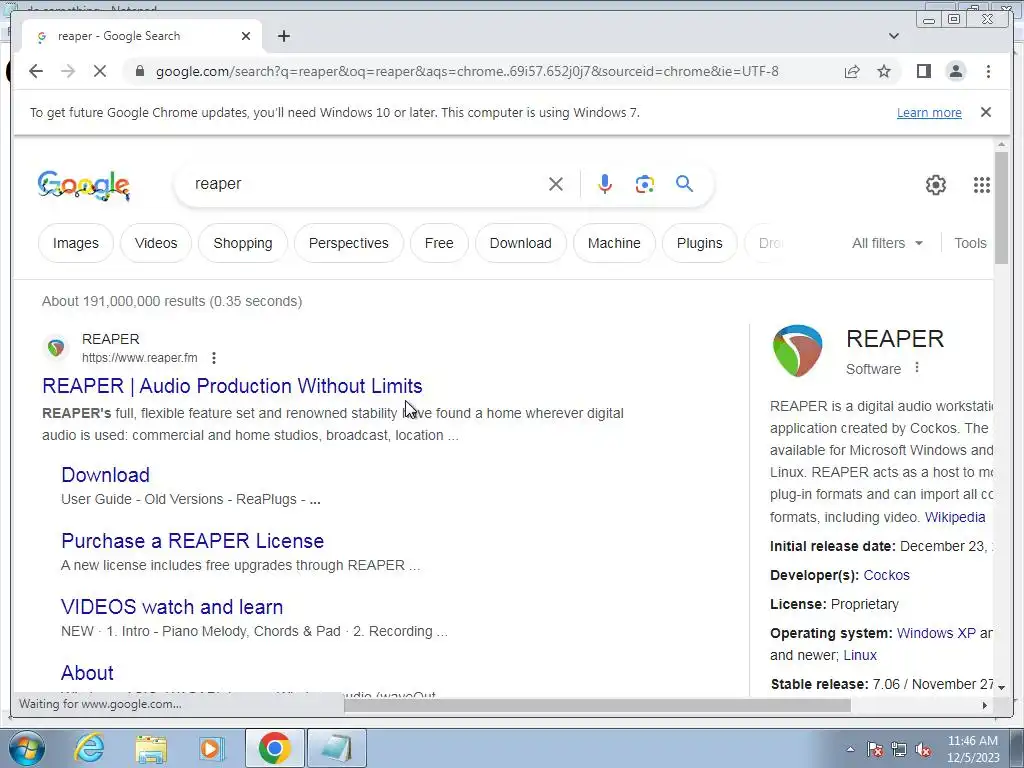Image resolution: width=1024 pixels, height=768 pixels.
Task: Open the muted volume tray icon
Action: (x=923, y=749)
